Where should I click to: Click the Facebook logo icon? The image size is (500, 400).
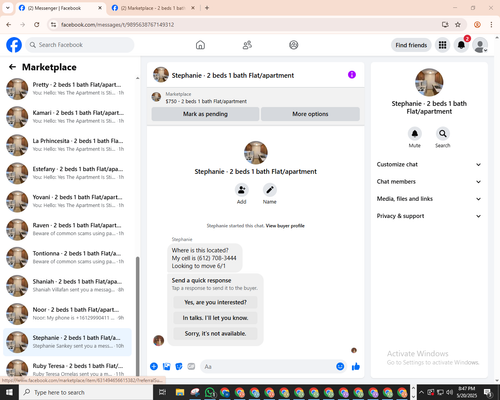[x=14, y=45]
